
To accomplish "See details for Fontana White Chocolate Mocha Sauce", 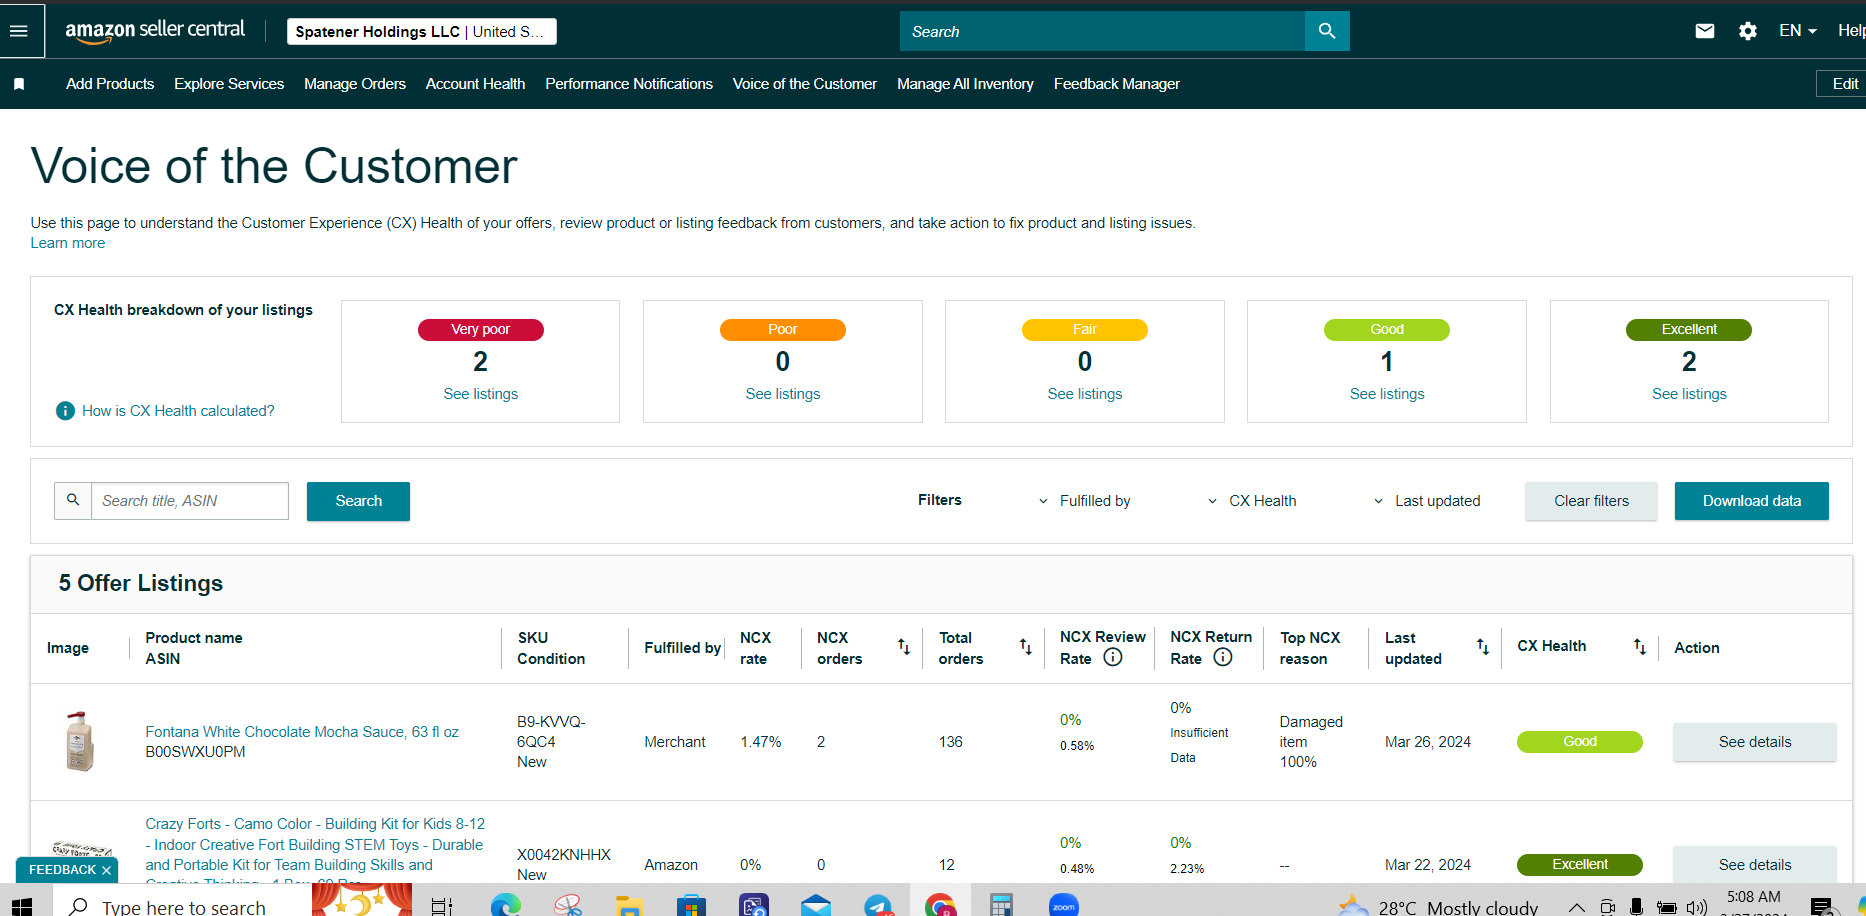I will click(1755, 742).
